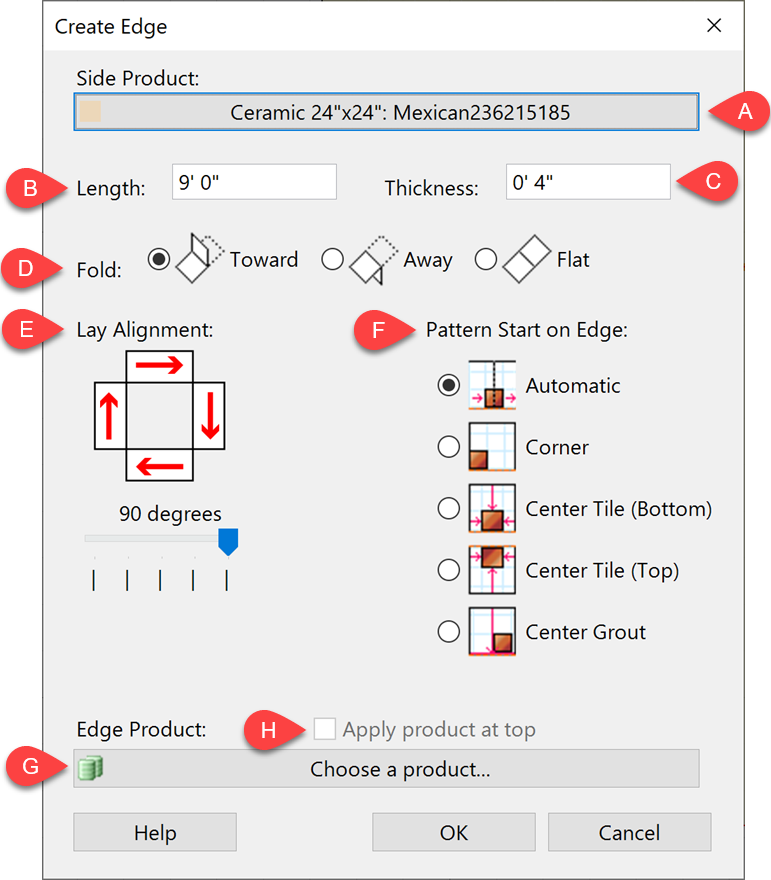Click the Lay Alignment degrees slider handle
This screenshot has height=880, width=771.
click(228, 542)
